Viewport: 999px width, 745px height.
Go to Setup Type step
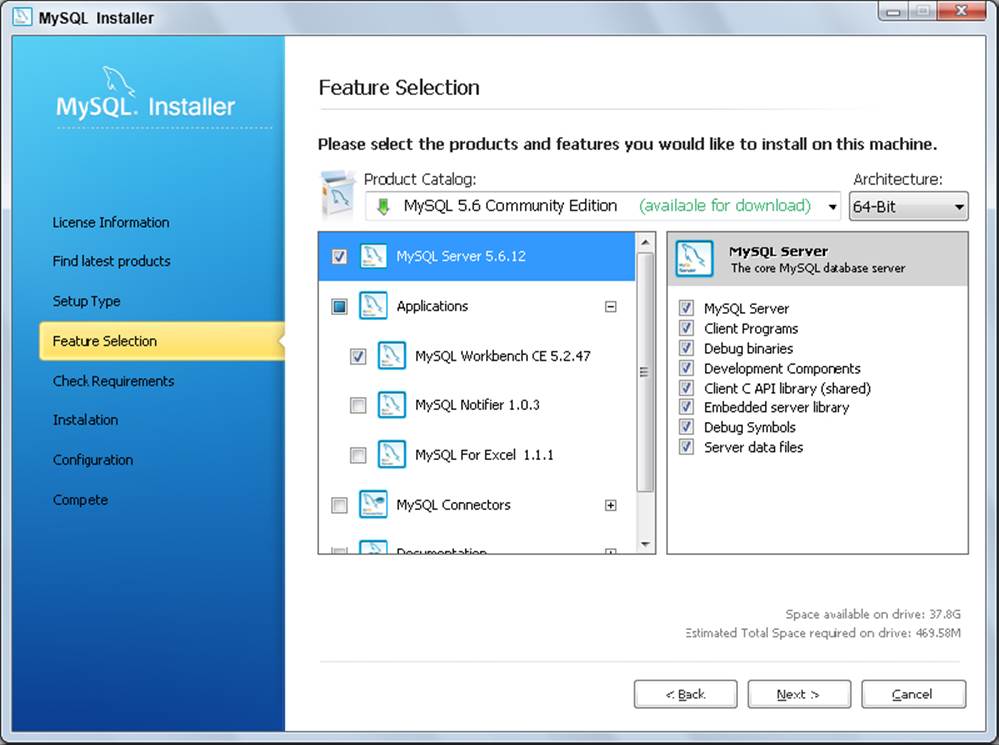[87, 301]
